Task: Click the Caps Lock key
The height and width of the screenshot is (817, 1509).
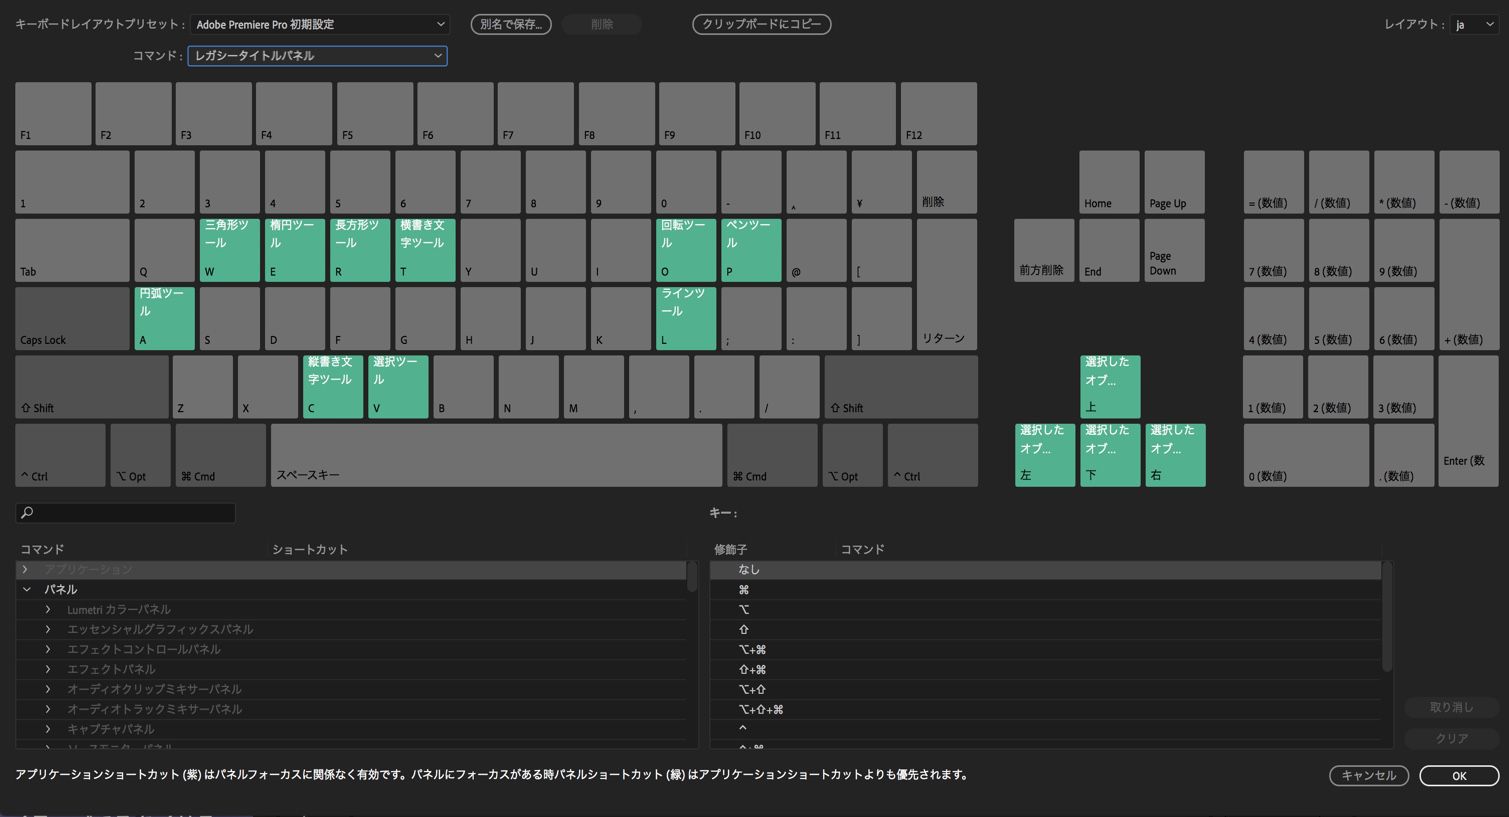Action: [72, 318]
